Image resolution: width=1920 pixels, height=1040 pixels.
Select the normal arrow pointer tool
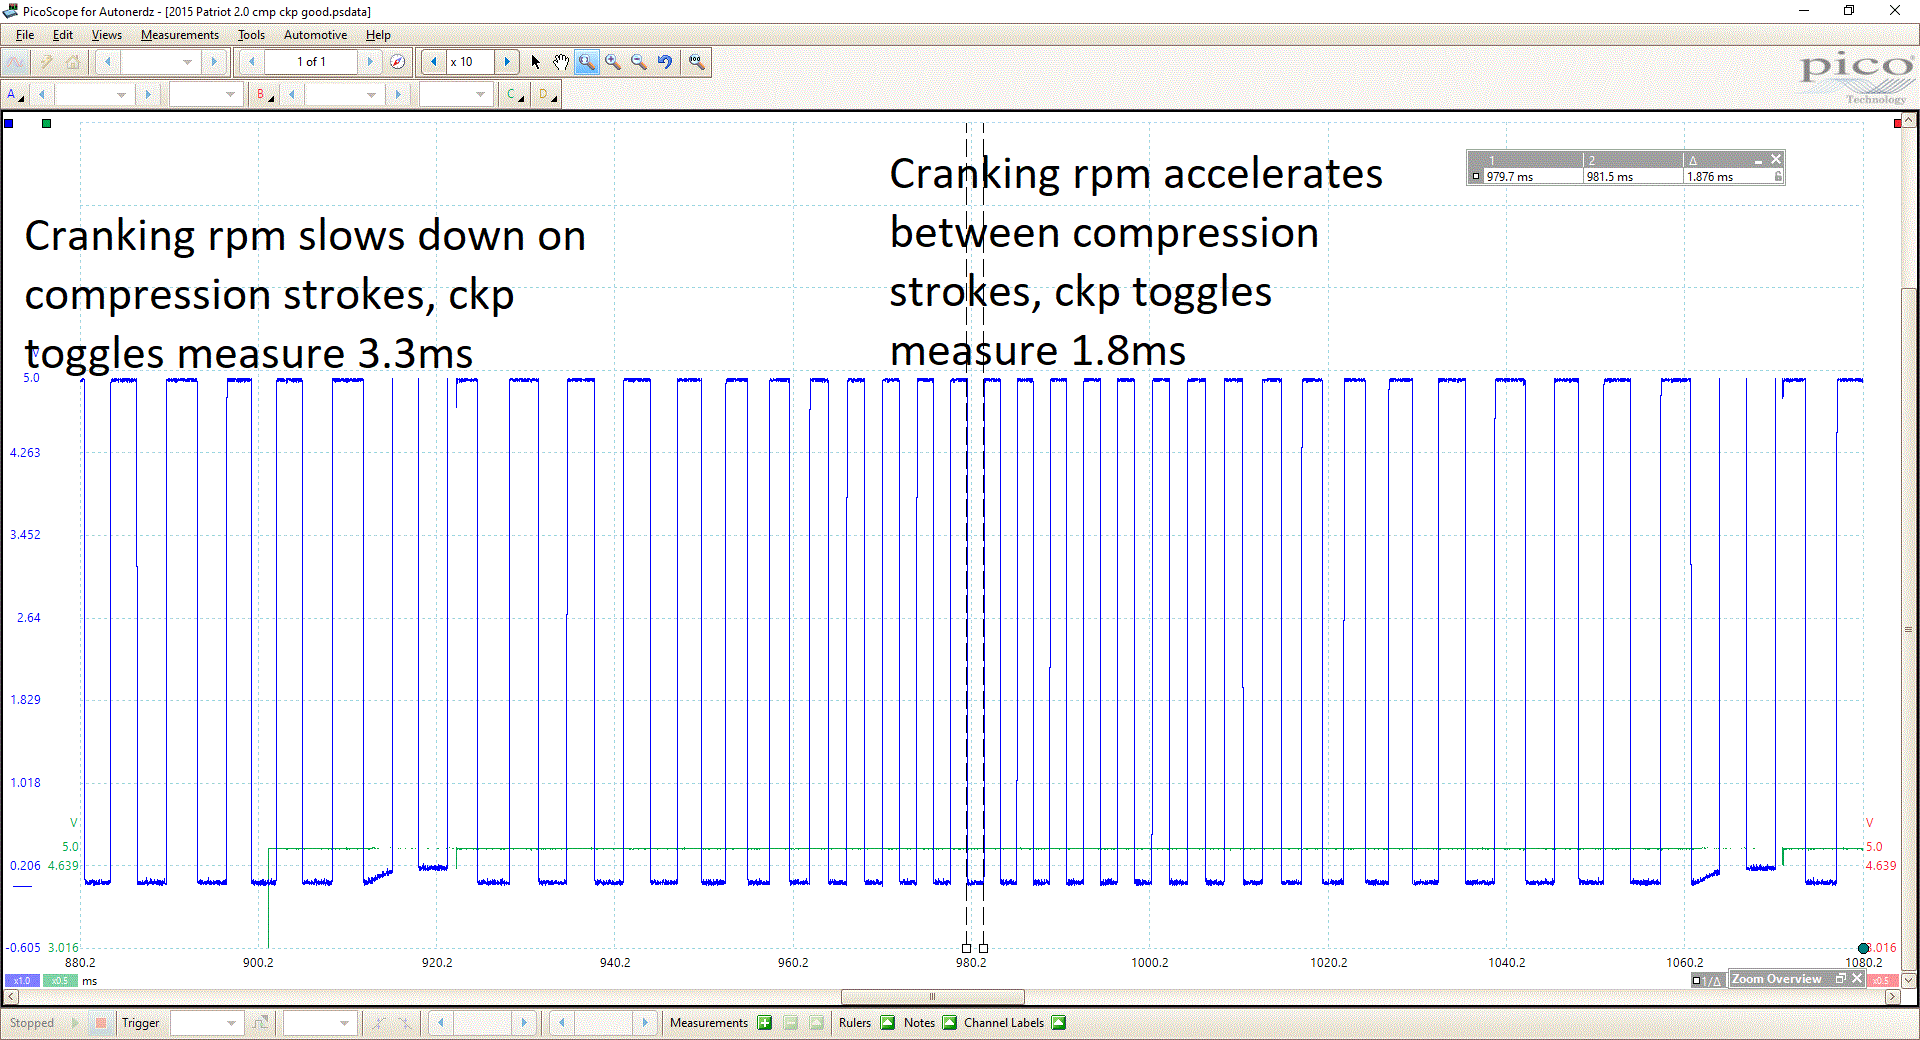pos(536,61)
